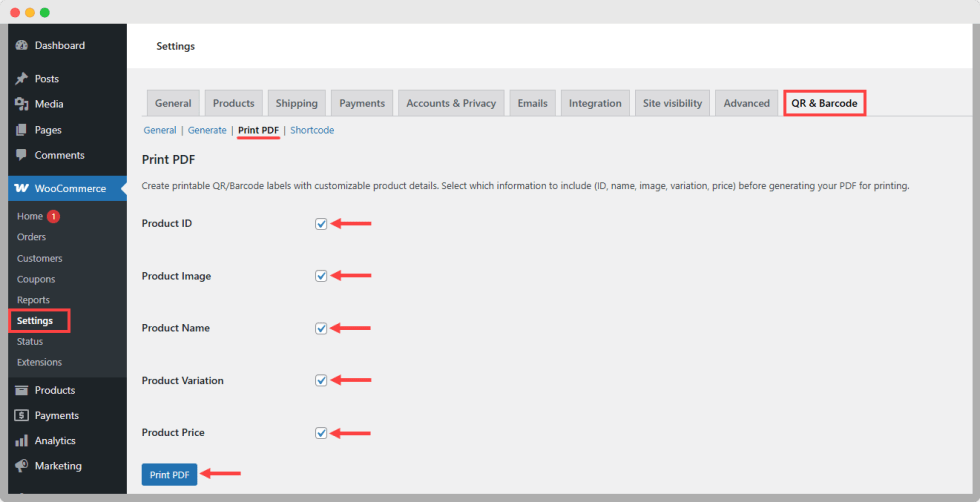Click the Products archive box icon
This screenshot has height=502, width=980.
point(22,390)
